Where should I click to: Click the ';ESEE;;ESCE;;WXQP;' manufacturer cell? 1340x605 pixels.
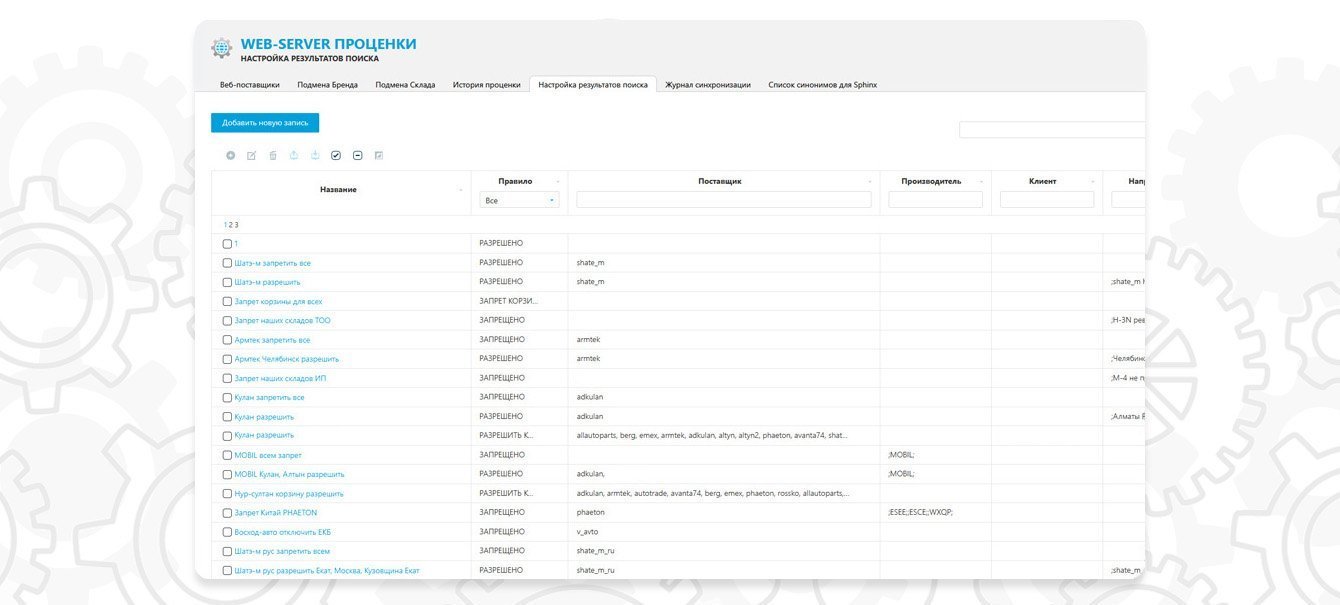click(x=936, y=513)
